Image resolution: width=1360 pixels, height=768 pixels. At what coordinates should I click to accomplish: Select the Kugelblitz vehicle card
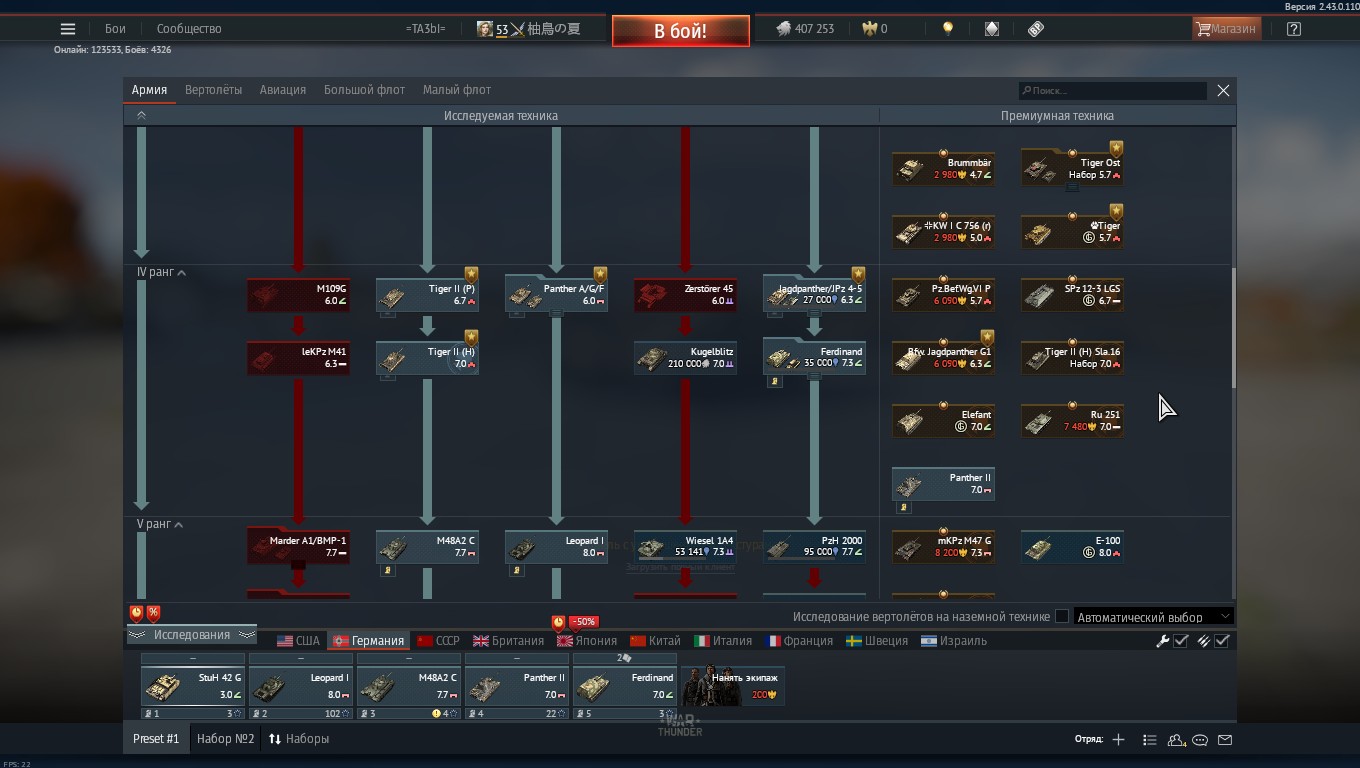[685, 358]
